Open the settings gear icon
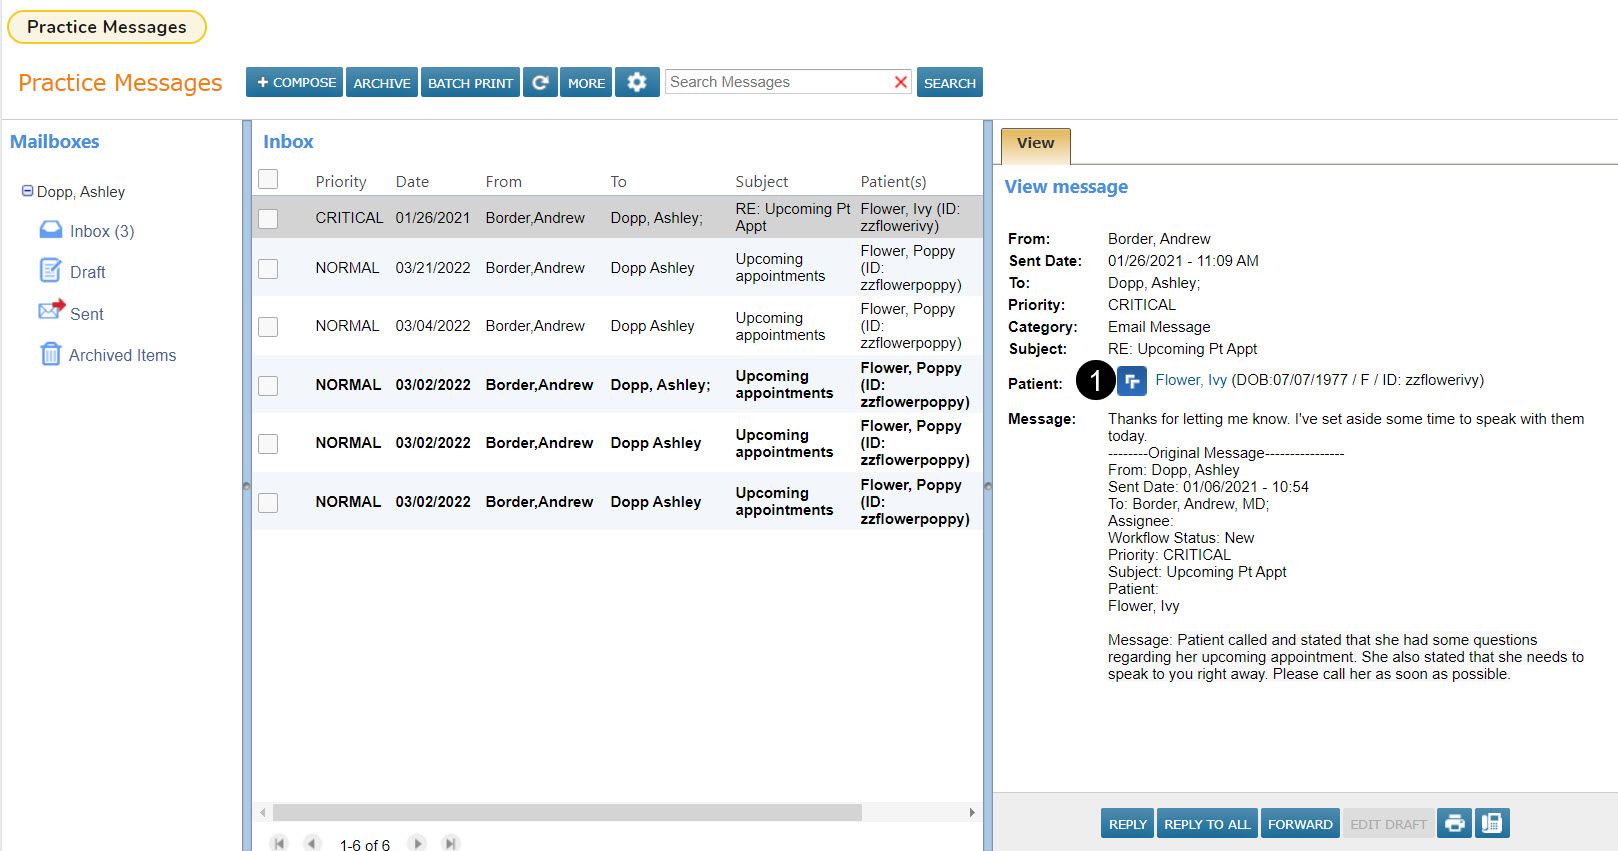The image size is (1618, 851). pos(637,83)
